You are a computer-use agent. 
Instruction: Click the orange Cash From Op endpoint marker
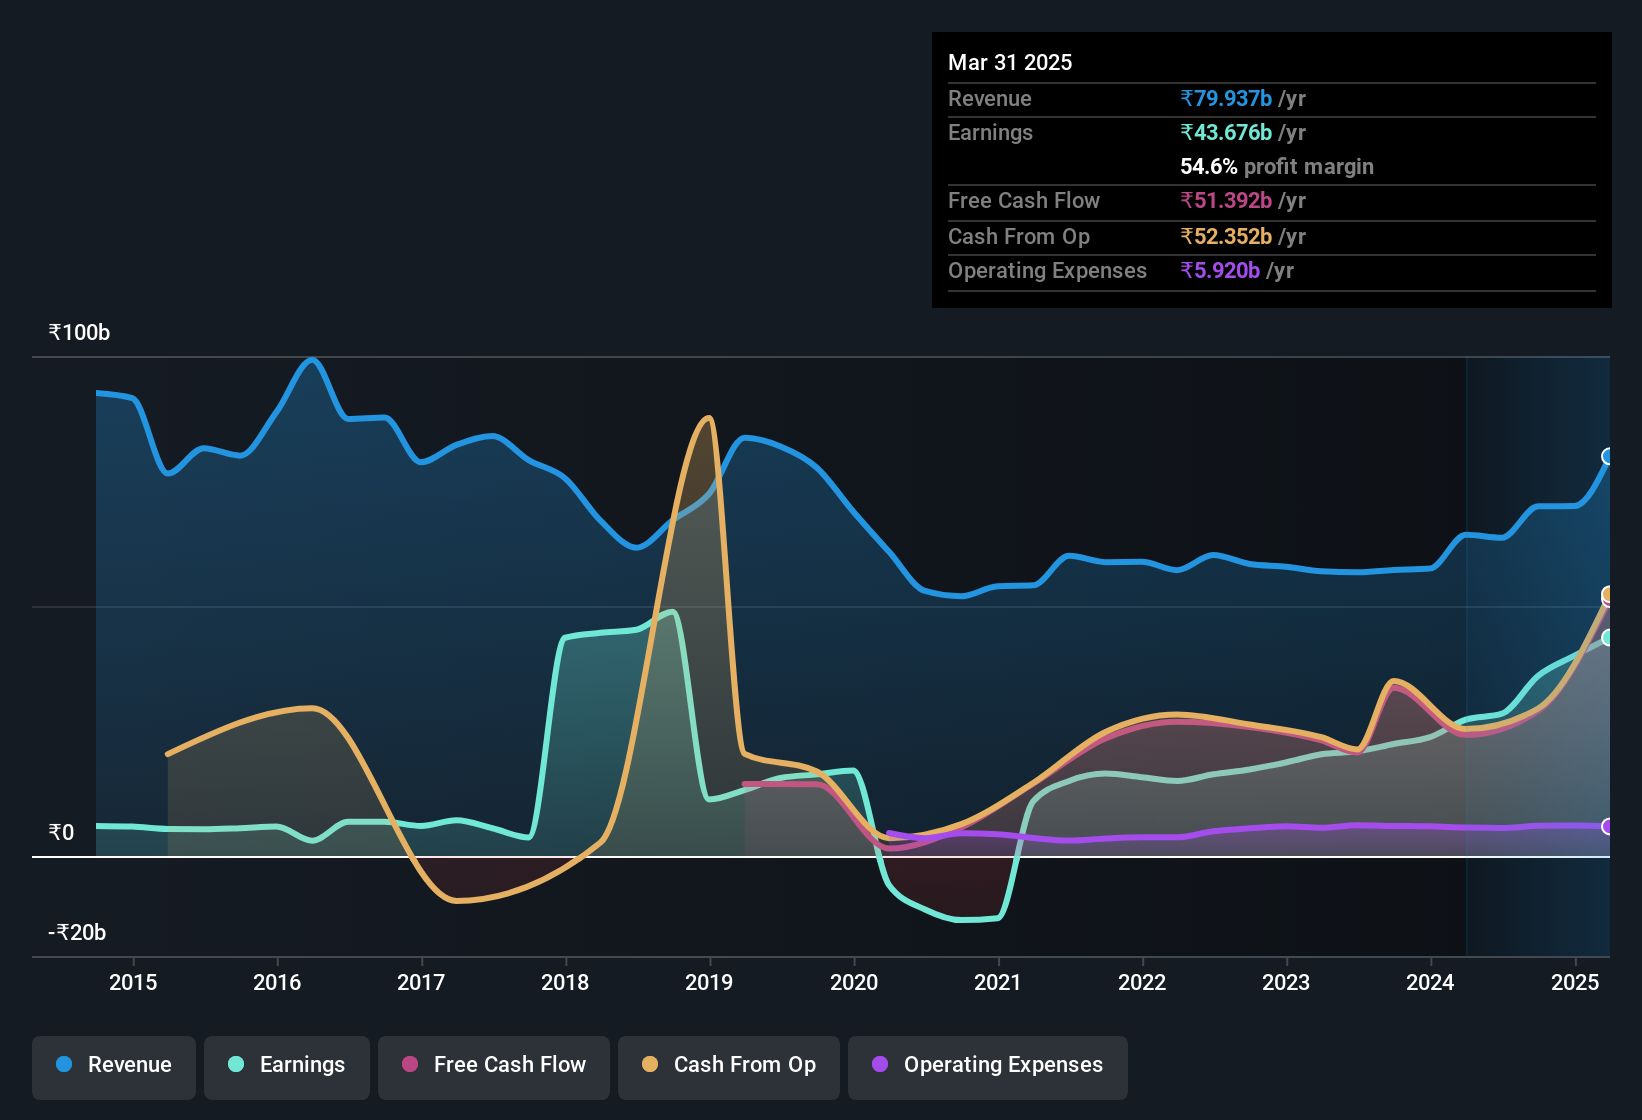pos(1608,595)
